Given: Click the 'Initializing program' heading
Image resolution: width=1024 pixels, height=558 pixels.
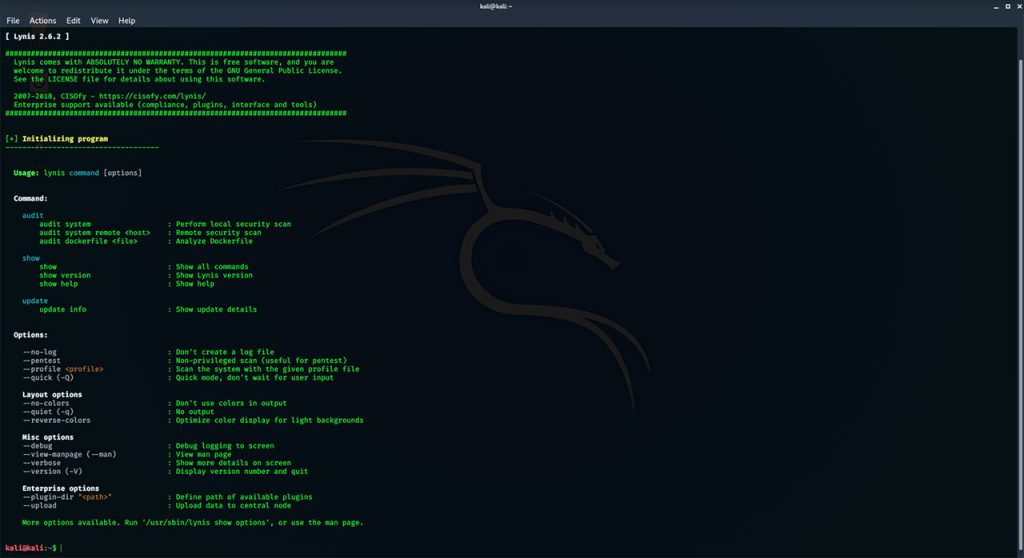Looking at the screenshot, I should (x=65, y=139).
